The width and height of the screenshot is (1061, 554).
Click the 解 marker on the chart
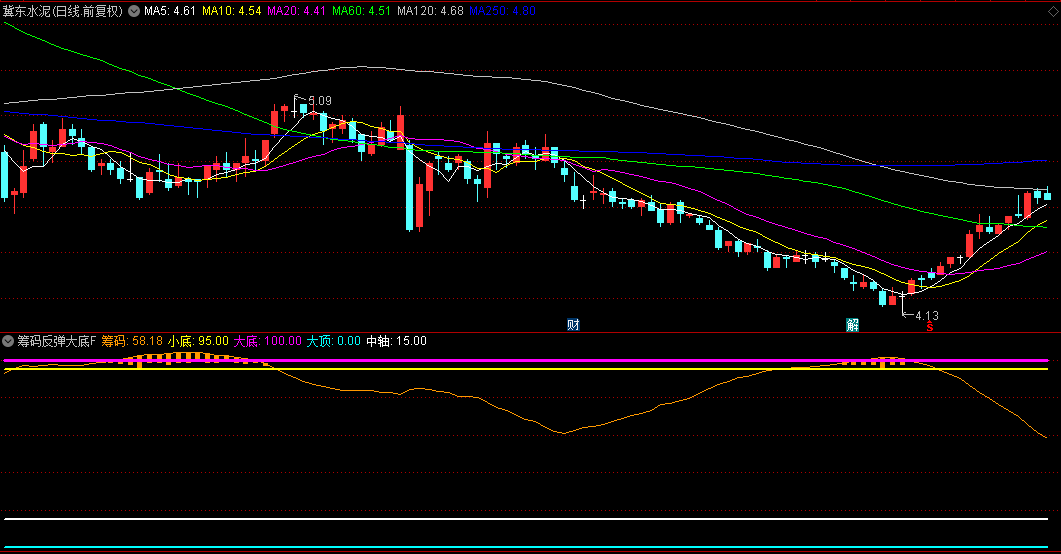pos(853,325)
